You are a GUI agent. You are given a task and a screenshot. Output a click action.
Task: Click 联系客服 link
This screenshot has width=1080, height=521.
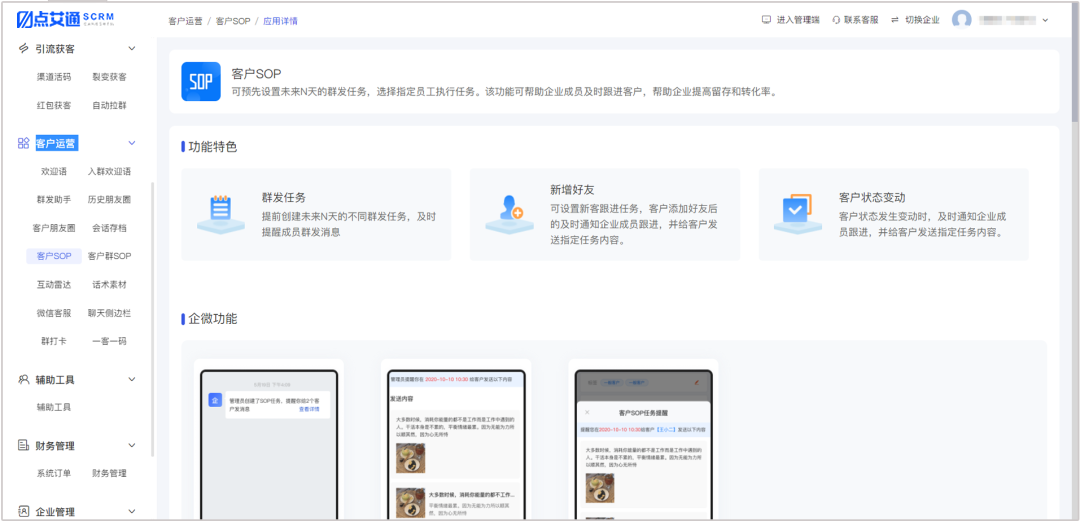[862, 20]
